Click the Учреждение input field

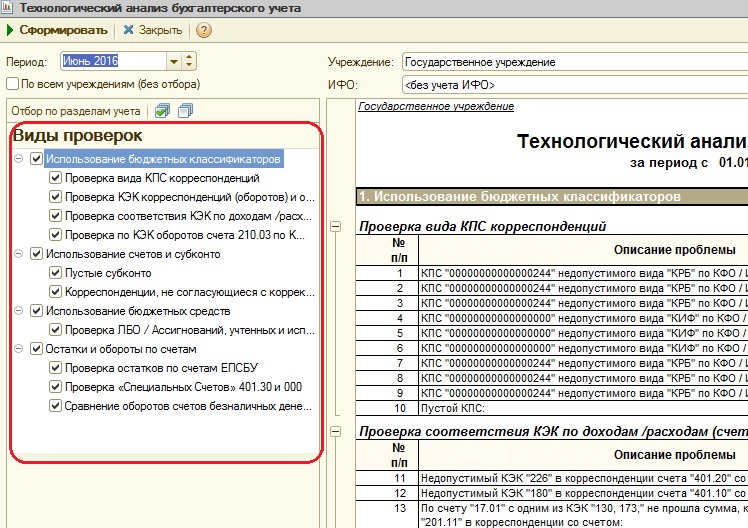[575, 62]
